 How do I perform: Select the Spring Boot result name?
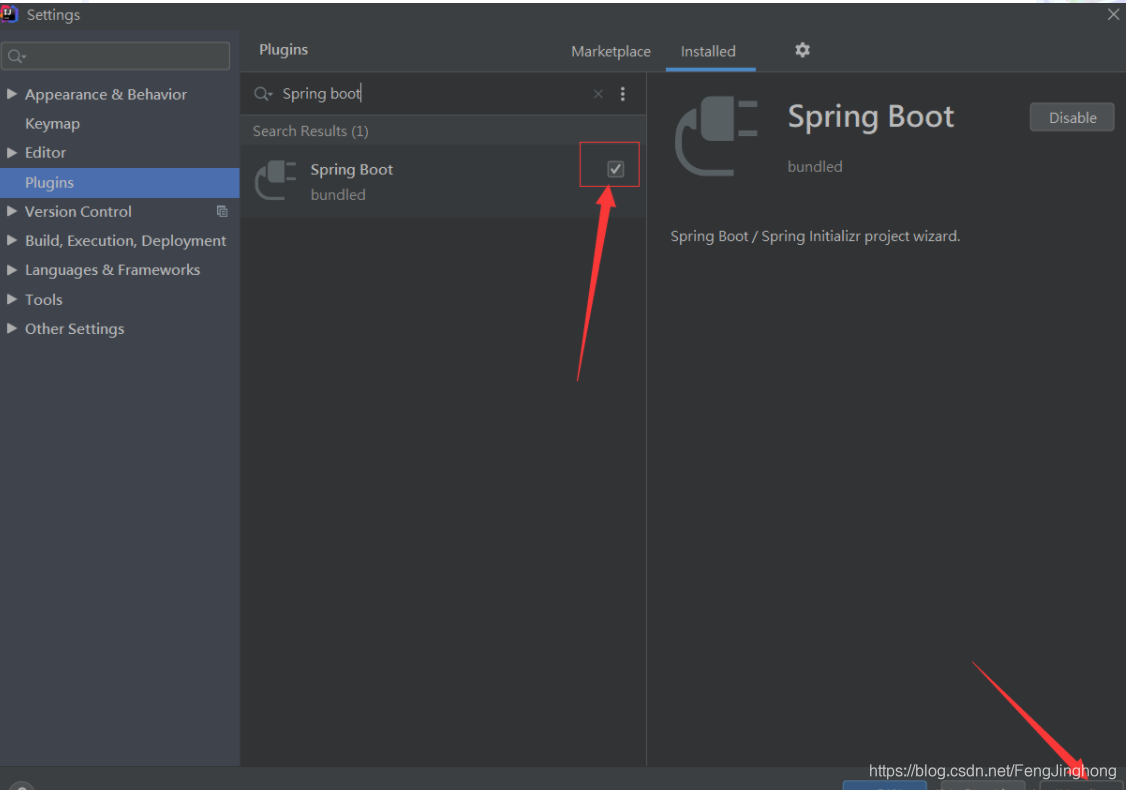click(352, 169)
